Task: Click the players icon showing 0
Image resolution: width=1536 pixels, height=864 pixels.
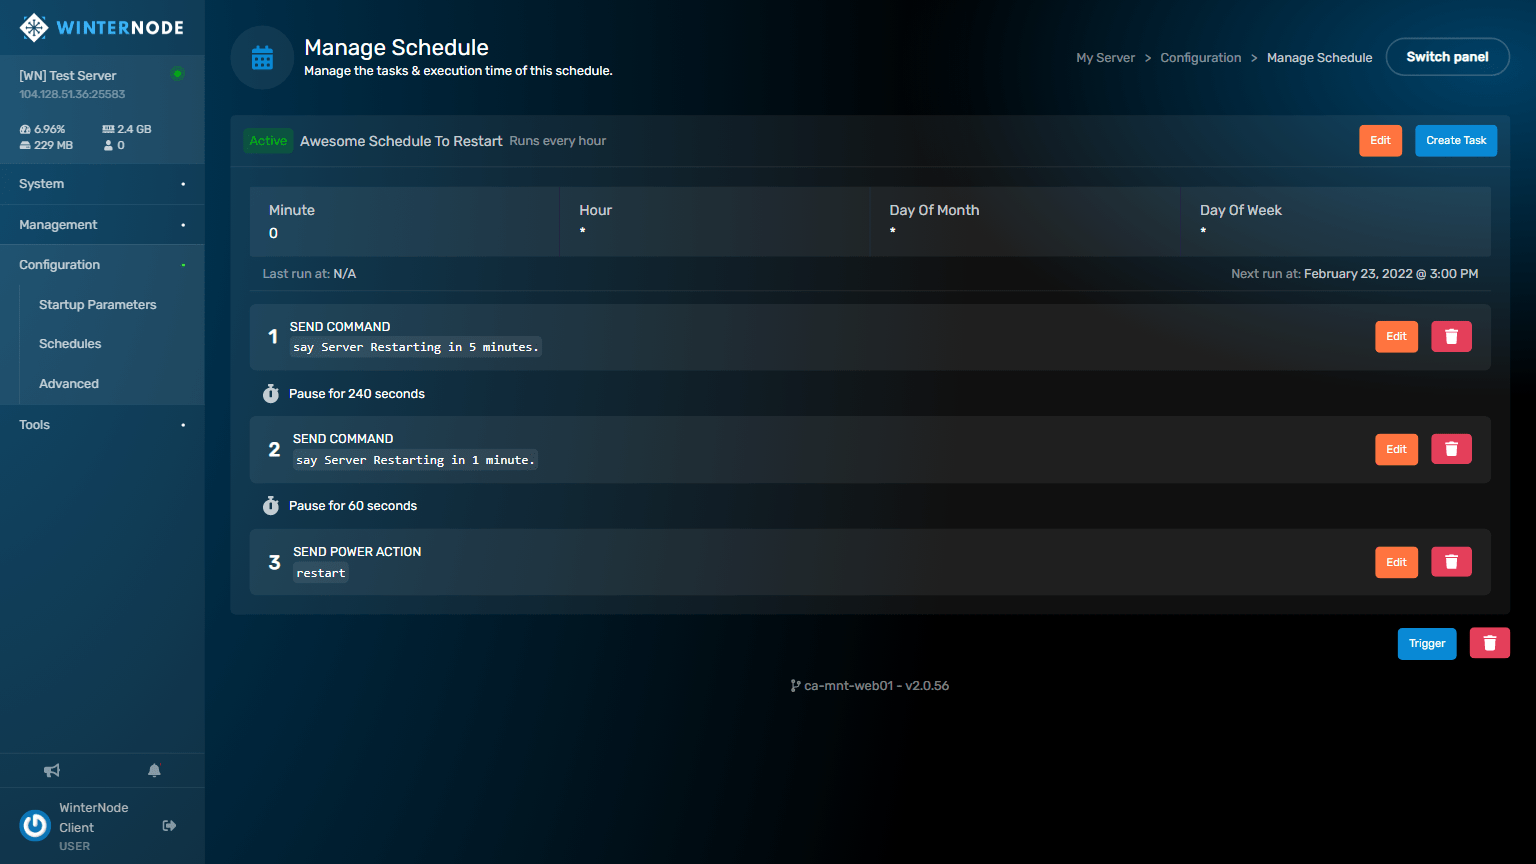Action: click(108, 145)
